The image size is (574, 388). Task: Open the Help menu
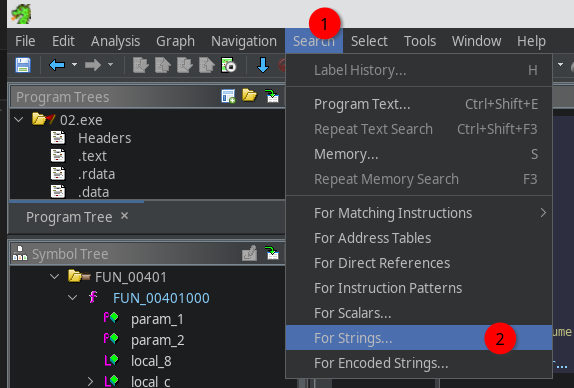click(x=531, y=41)
